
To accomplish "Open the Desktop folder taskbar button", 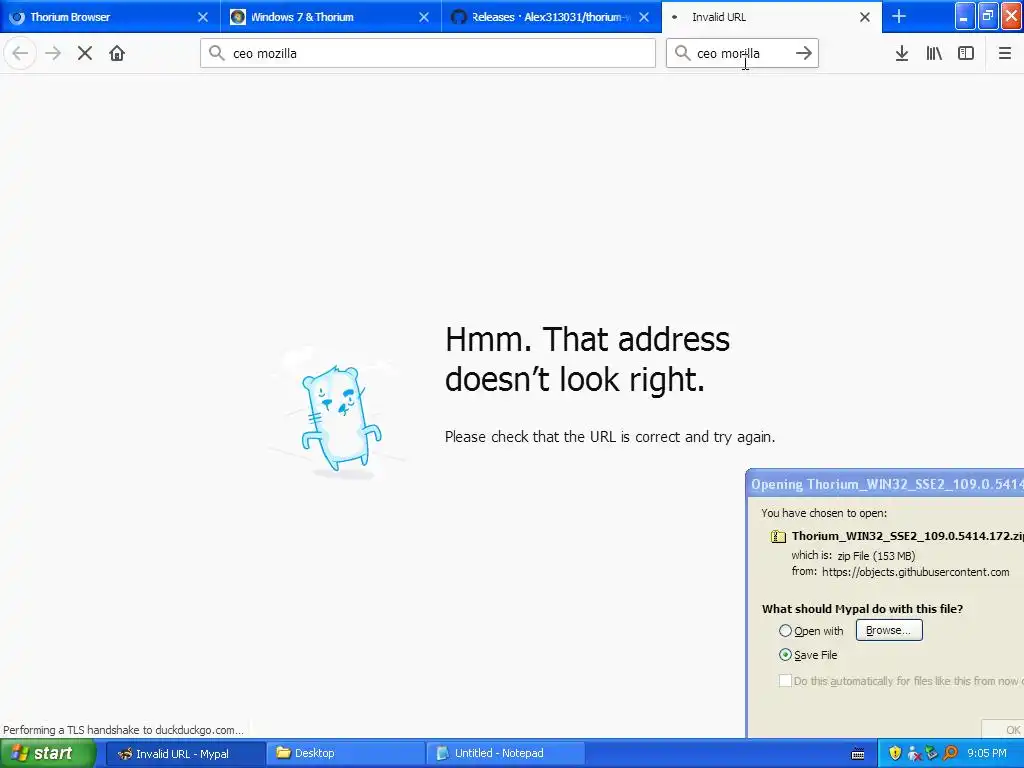I will [x=345, y=754].
